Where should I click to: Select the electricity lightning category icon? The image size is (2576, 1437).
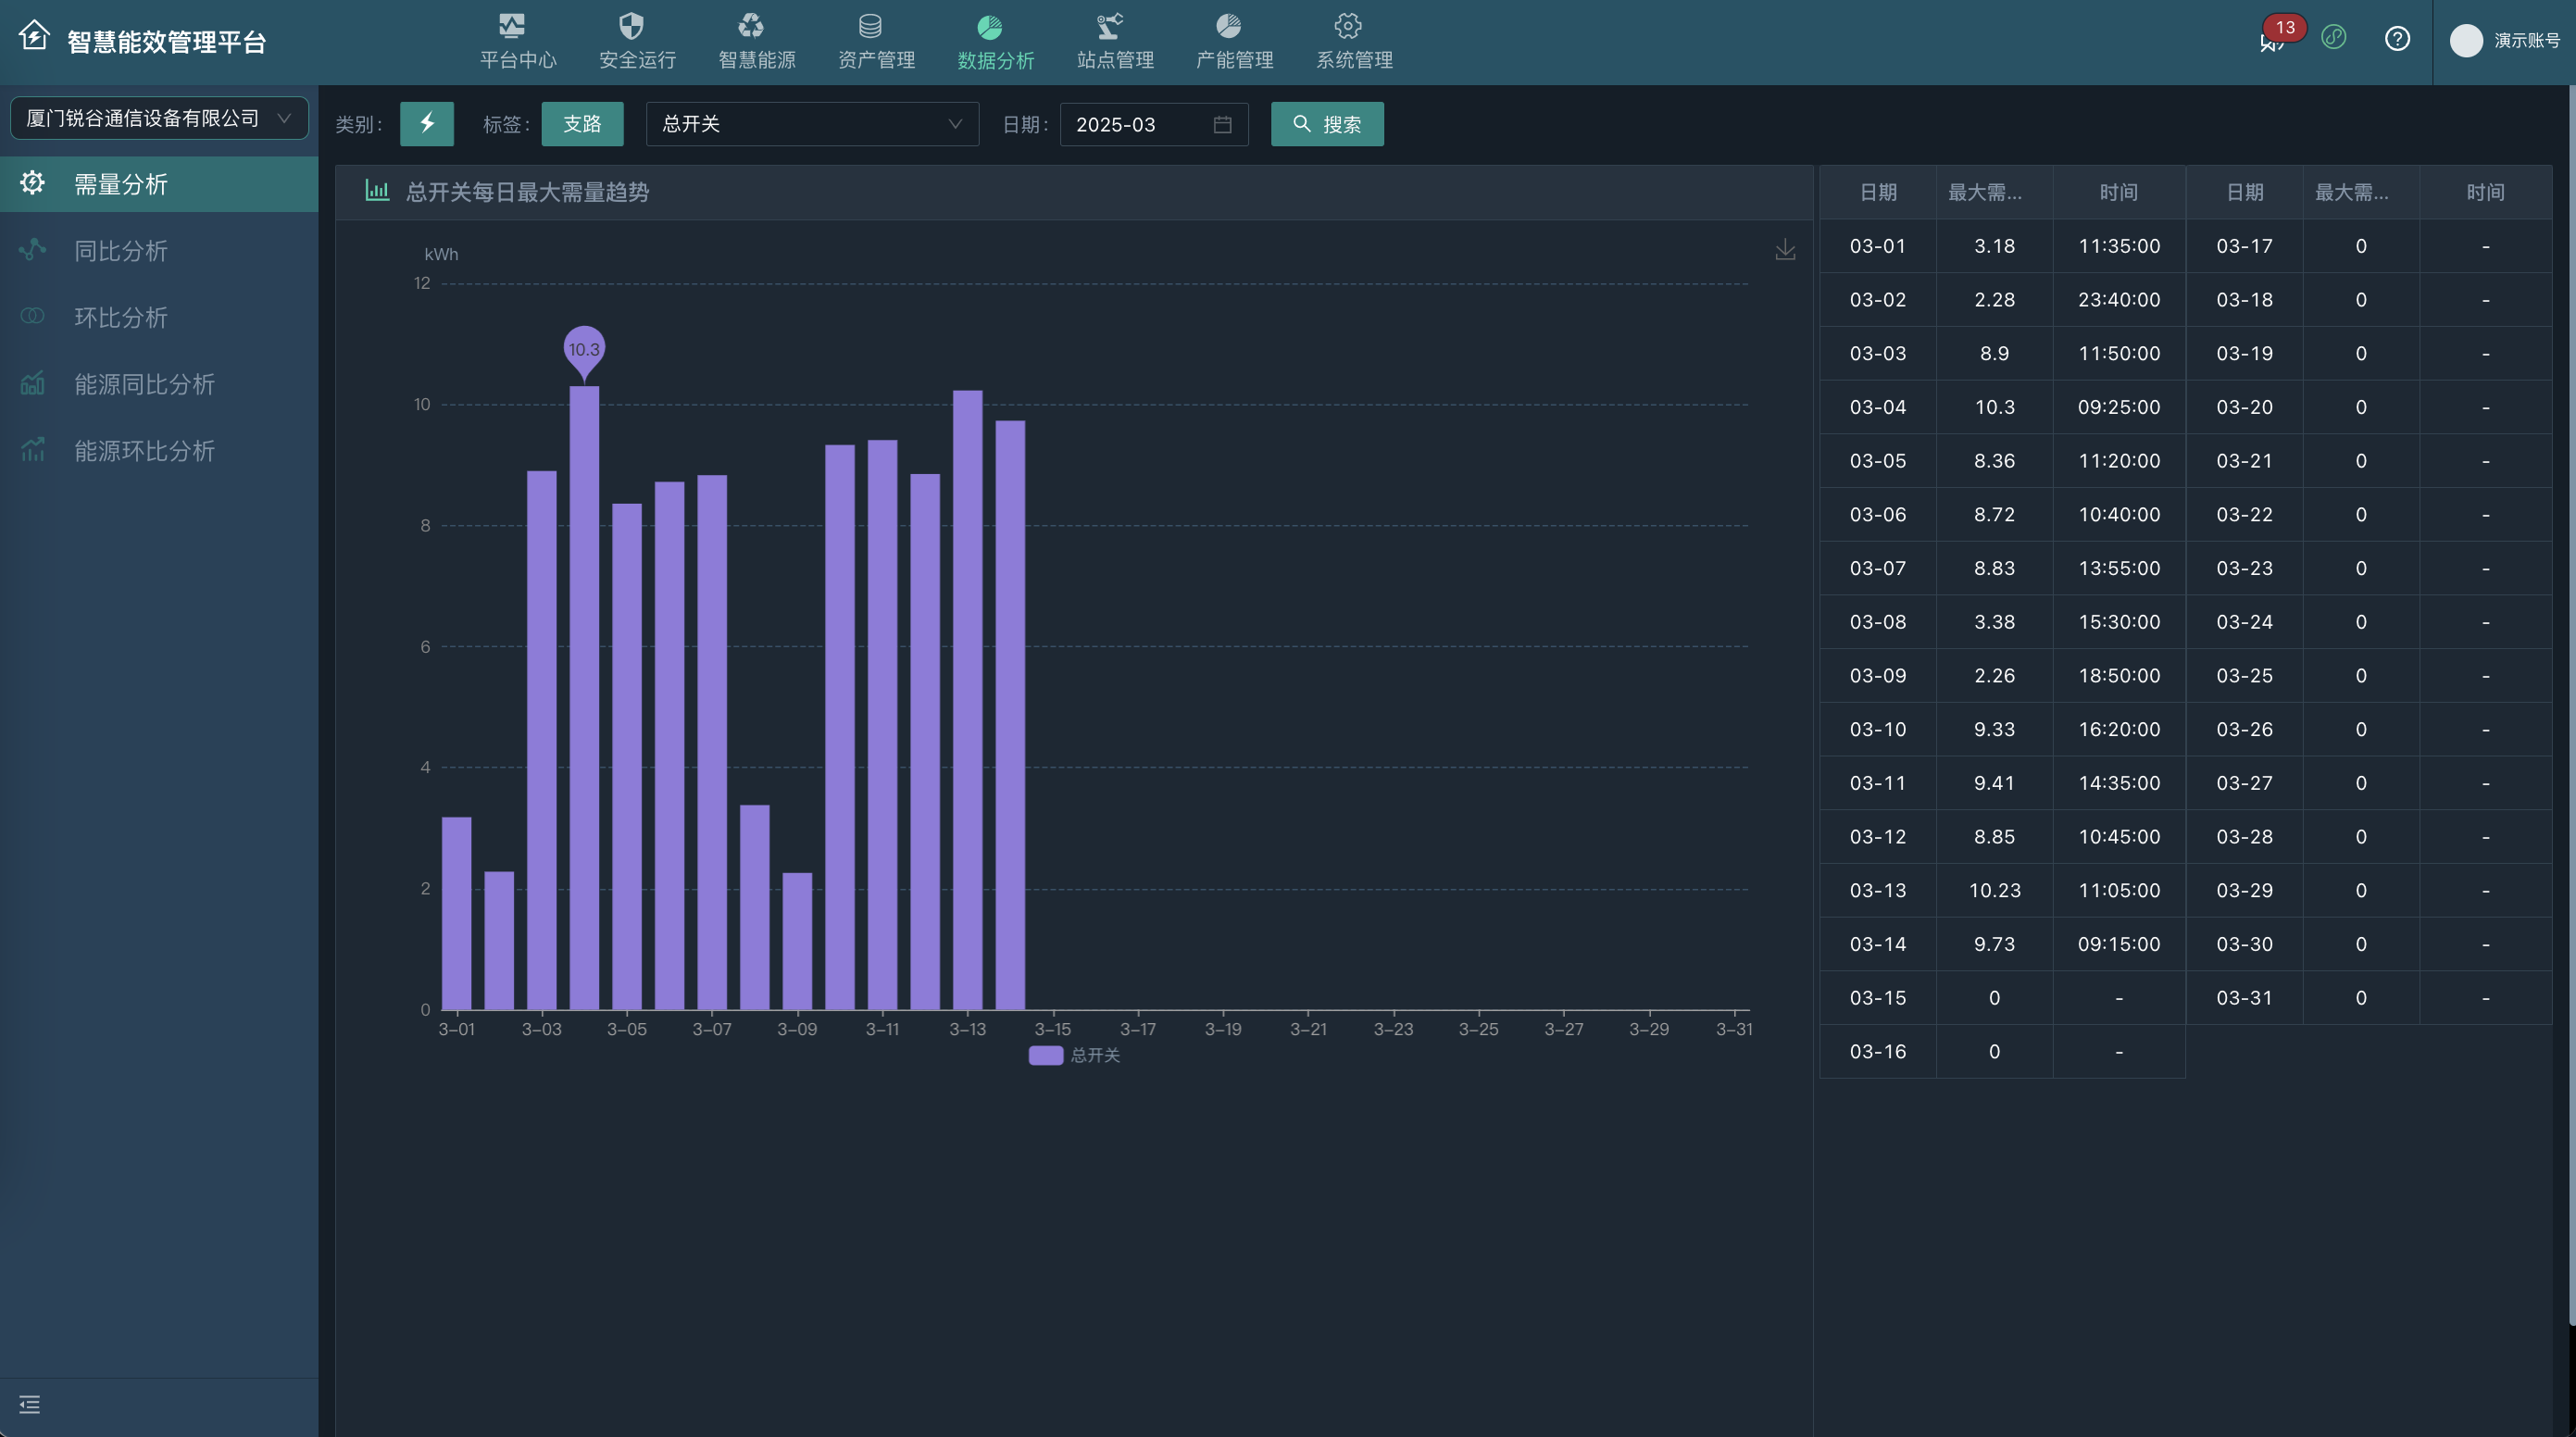point(427,124)
